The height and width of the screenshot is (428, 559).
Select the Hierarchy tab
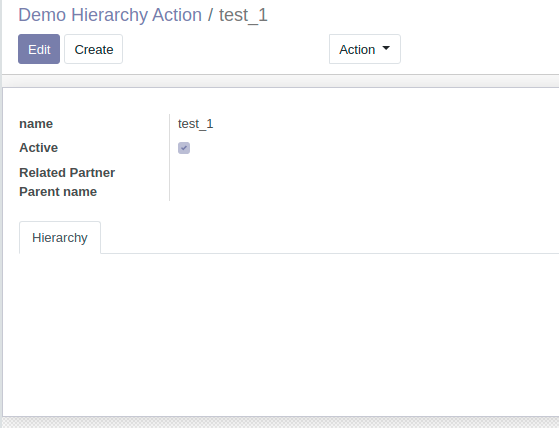coord(60,238)
